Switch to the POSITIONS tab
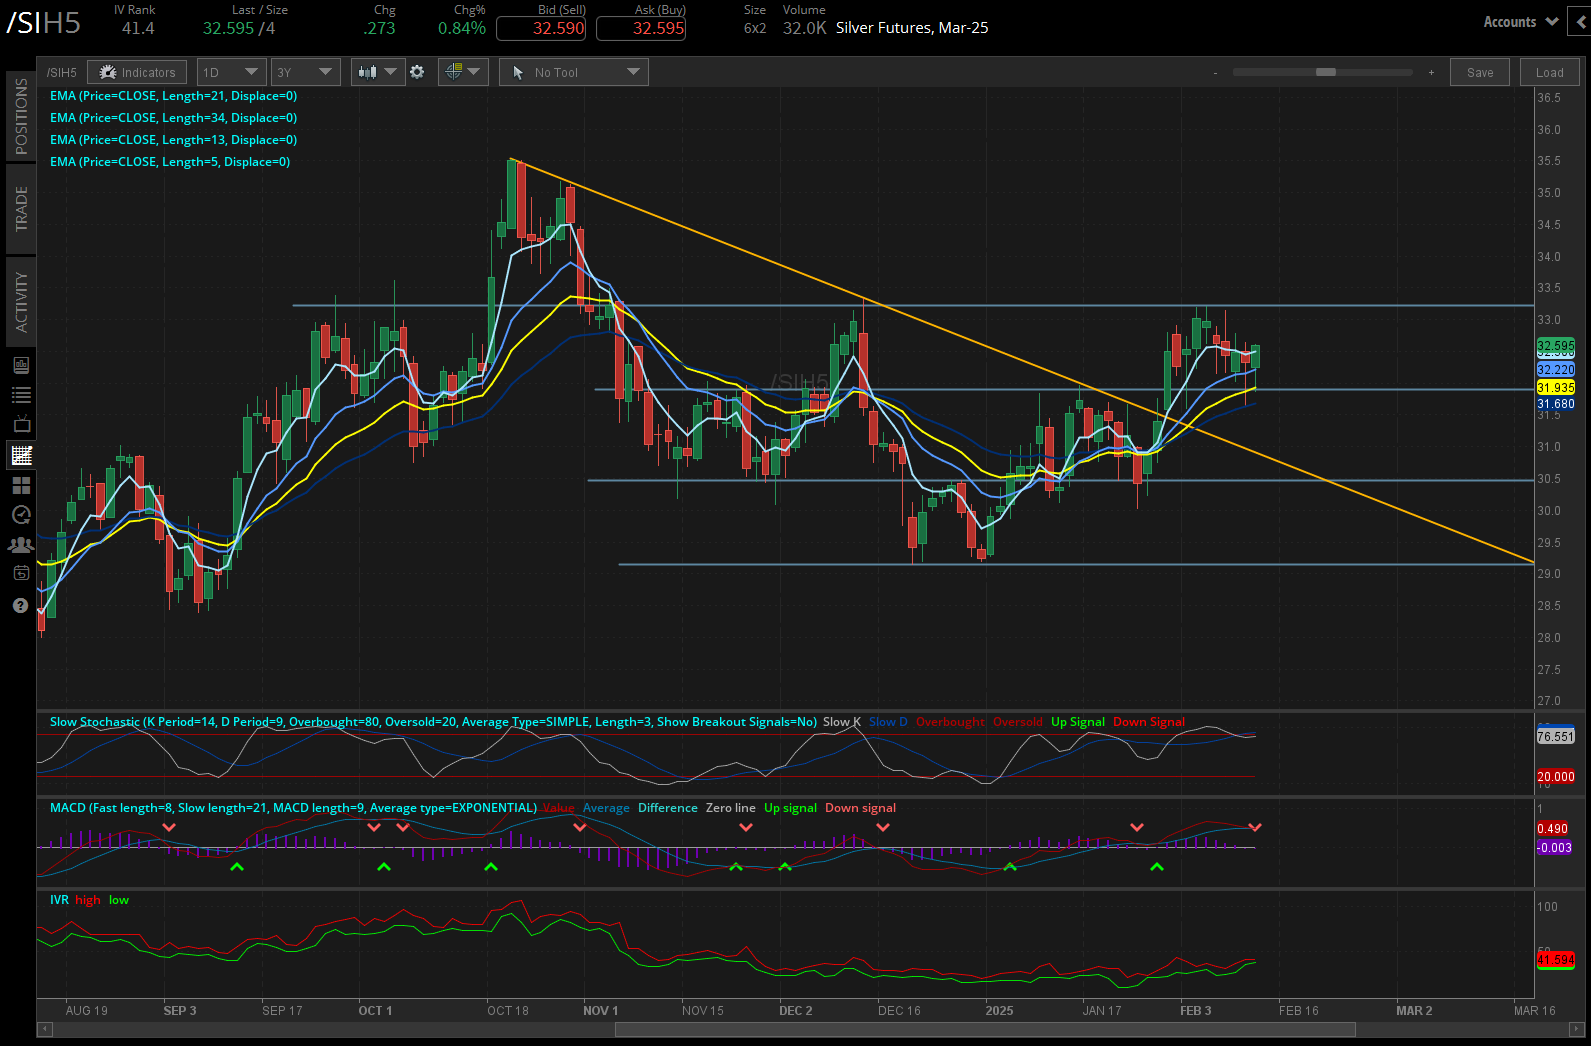 tap(21, 116)
